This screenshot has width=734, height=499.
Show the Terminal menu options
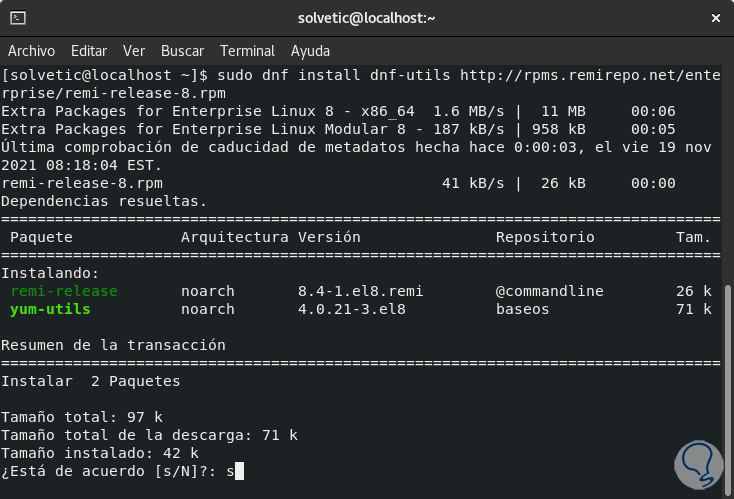247,50
